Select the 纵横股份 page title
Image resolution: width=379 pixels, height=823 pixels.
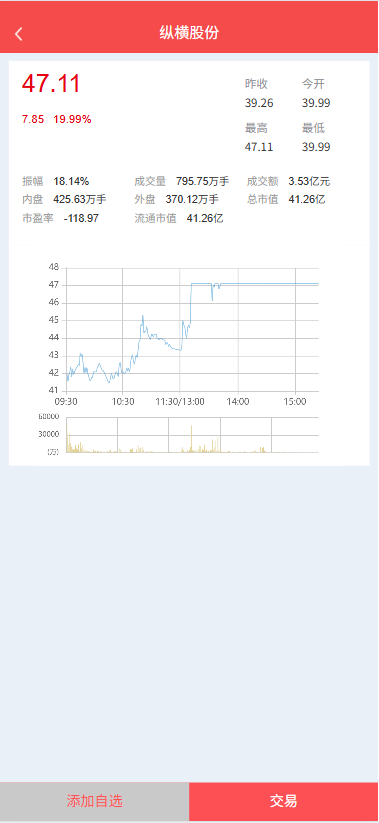(x=190, y=33)
